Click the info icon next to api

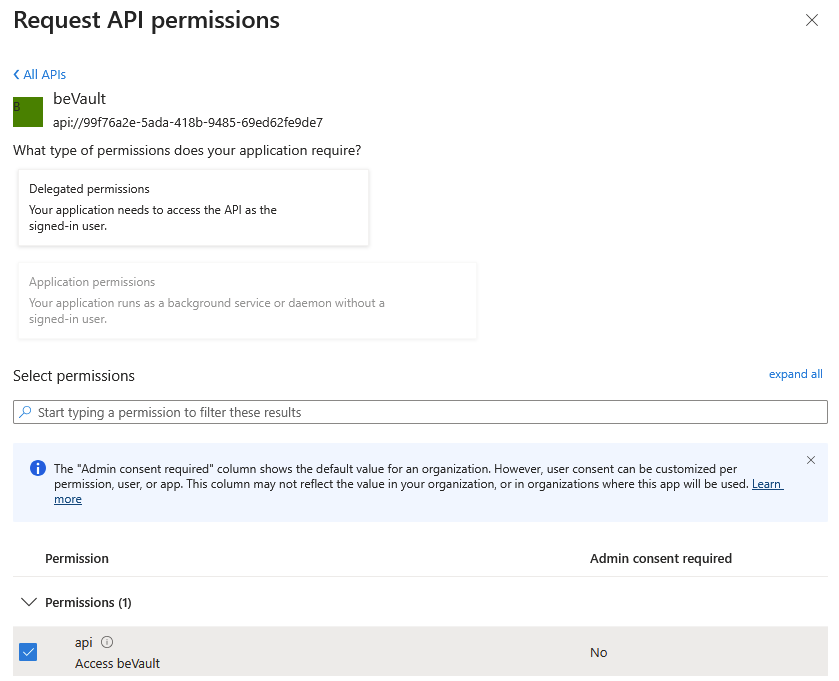tap(107, 642)
